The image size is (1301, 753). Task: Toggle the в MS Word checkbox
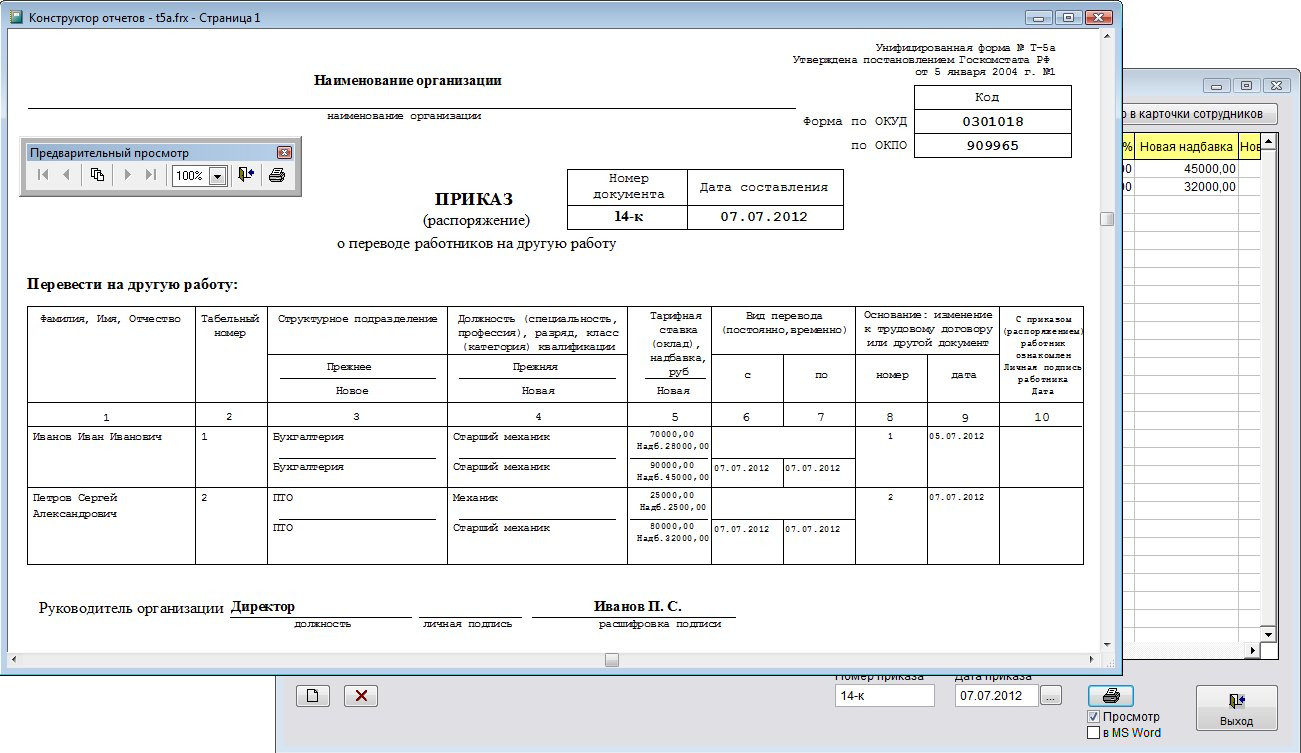click(1094, 733)
